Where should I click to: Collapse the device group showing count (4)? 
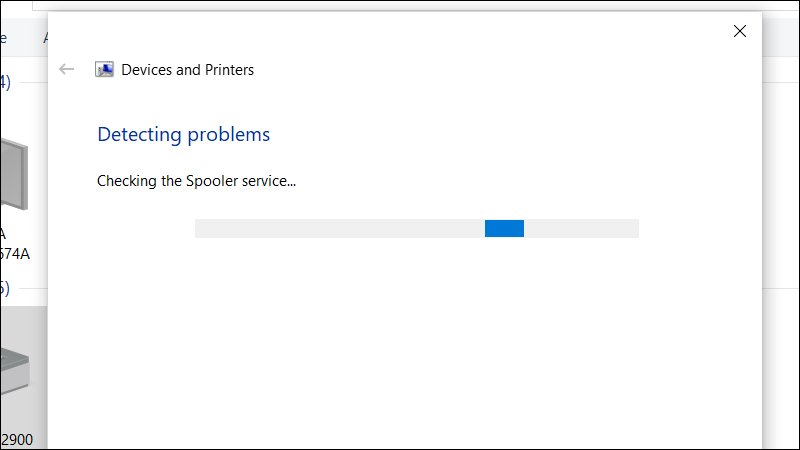5,82
